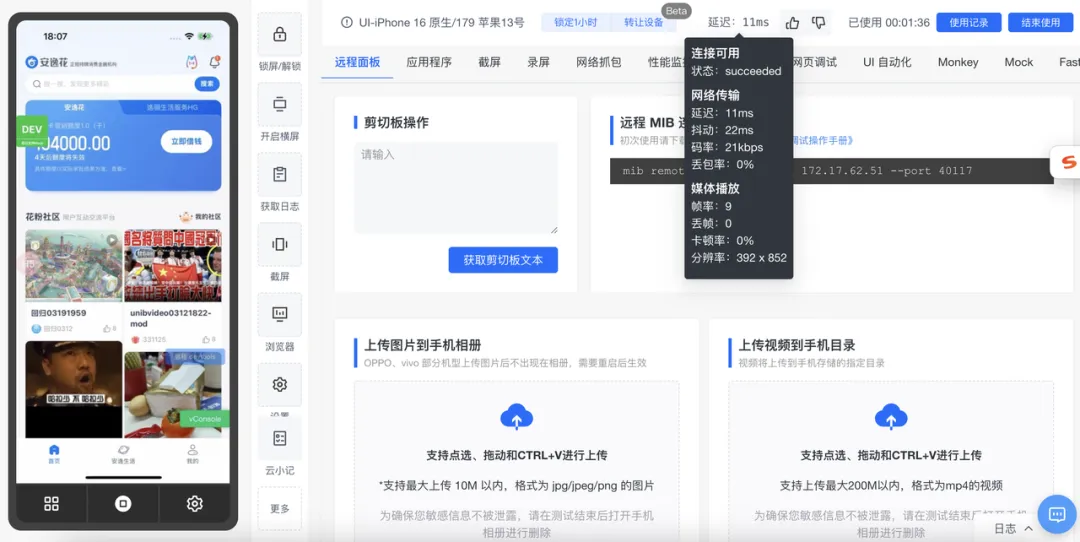Click the settings gear in the sidebar
The height and width of the screenshot is (542, 1080).
coord(280,384)
